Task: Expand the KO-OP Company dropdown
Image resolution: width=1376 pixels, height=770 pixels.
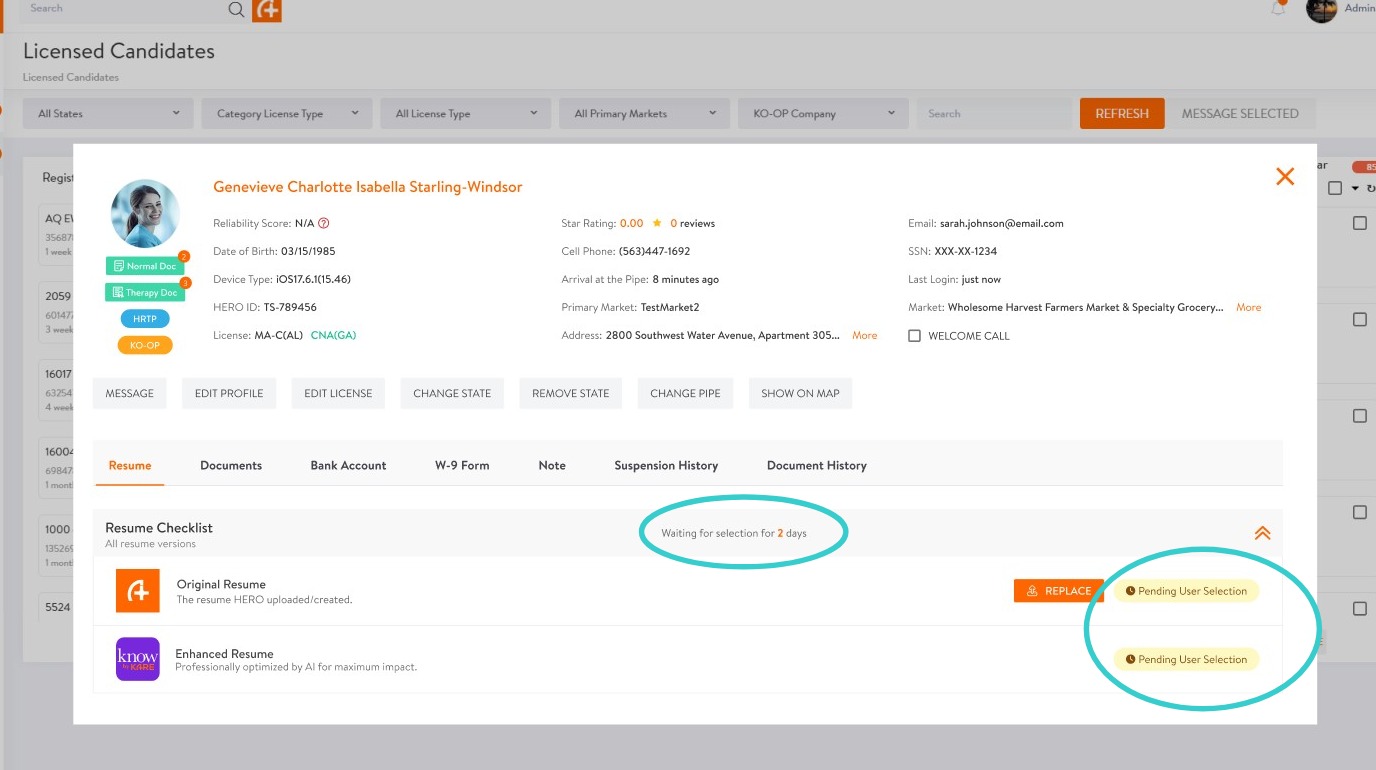Action: click(x=823, y=114)
